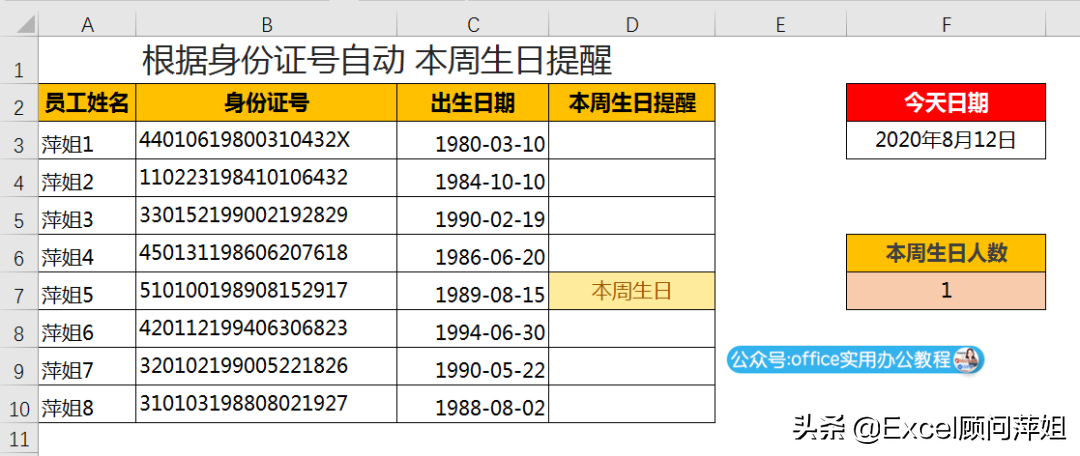Select cell 萍姐1

coord(87,141)
